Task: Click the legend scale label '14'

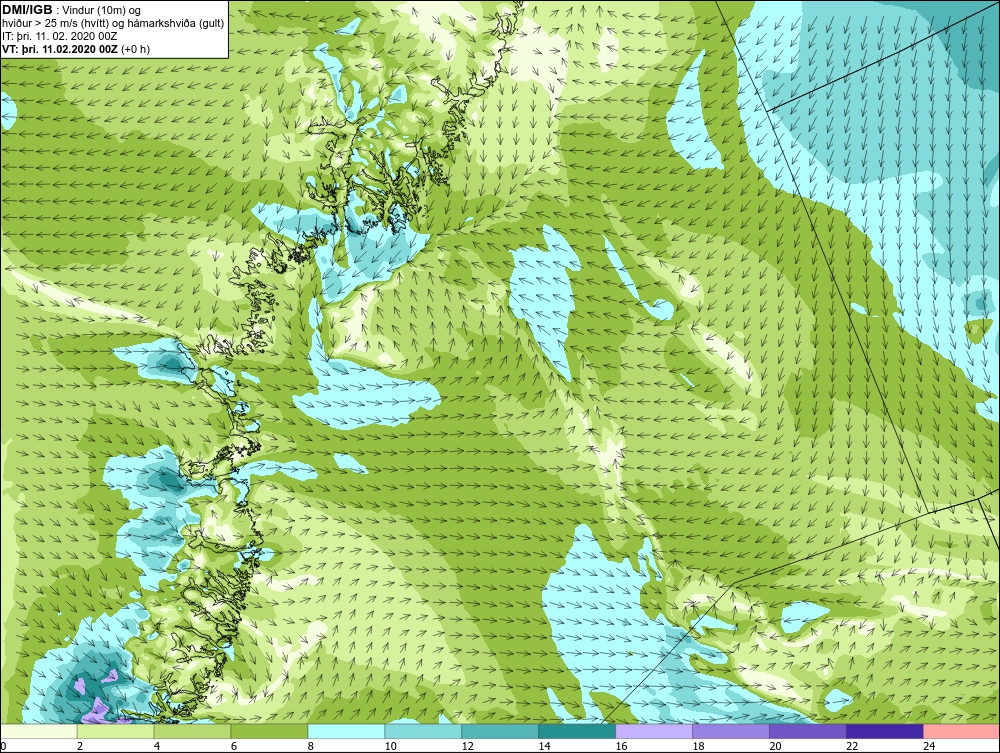Action: pyautogui.click(x=544, y=746)
